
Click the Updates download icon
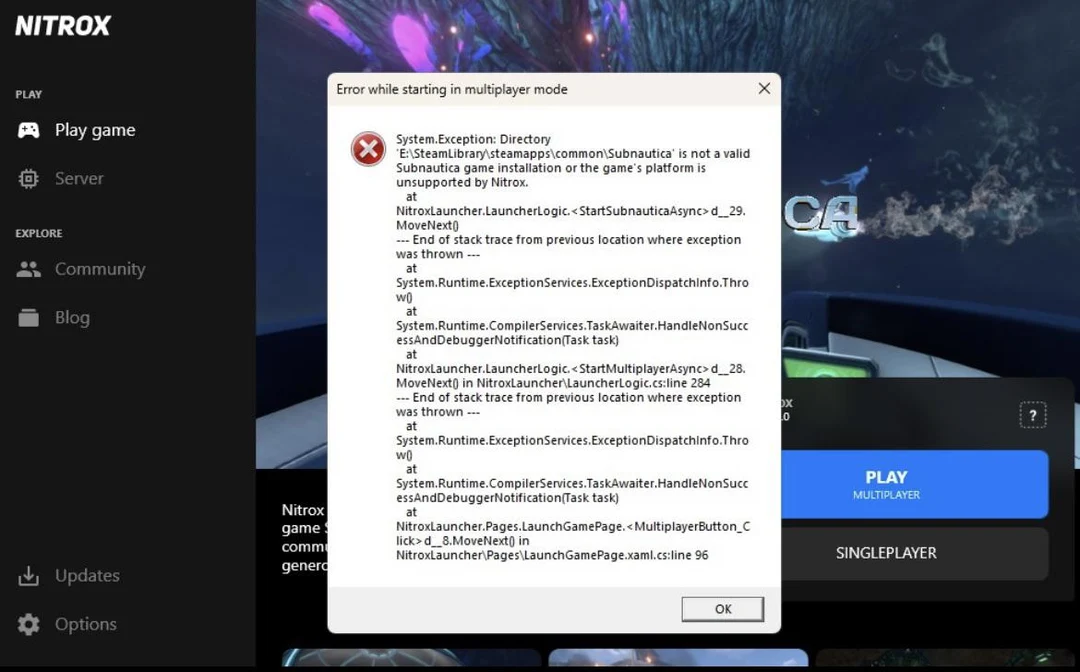pos(28,575)
